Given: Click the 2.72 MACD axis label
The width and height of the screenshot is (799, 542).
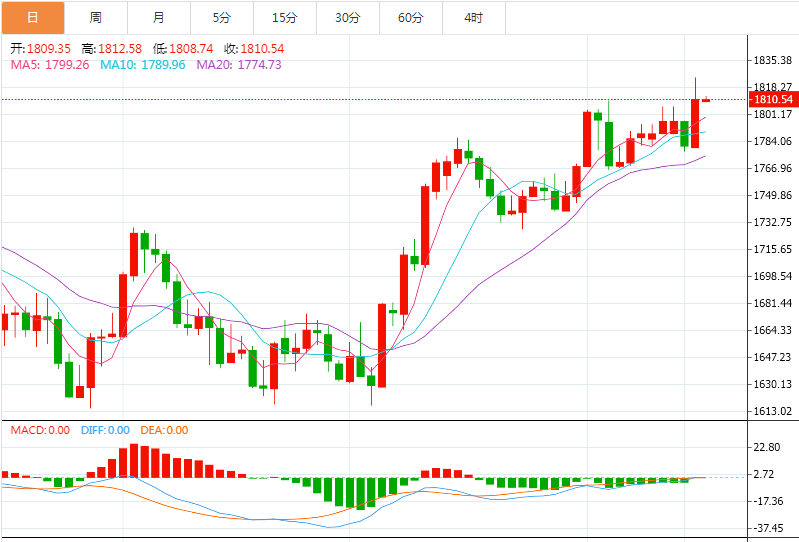Looking at the screenshot, I should (763, 474).
